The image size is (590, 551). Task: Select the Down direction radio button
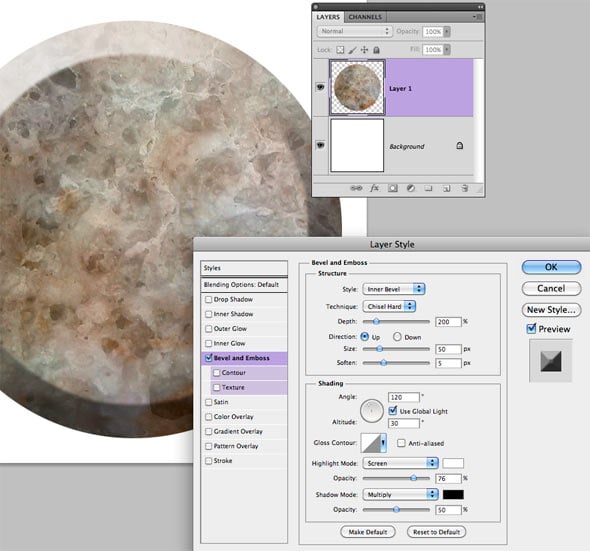tap(397, 337)
